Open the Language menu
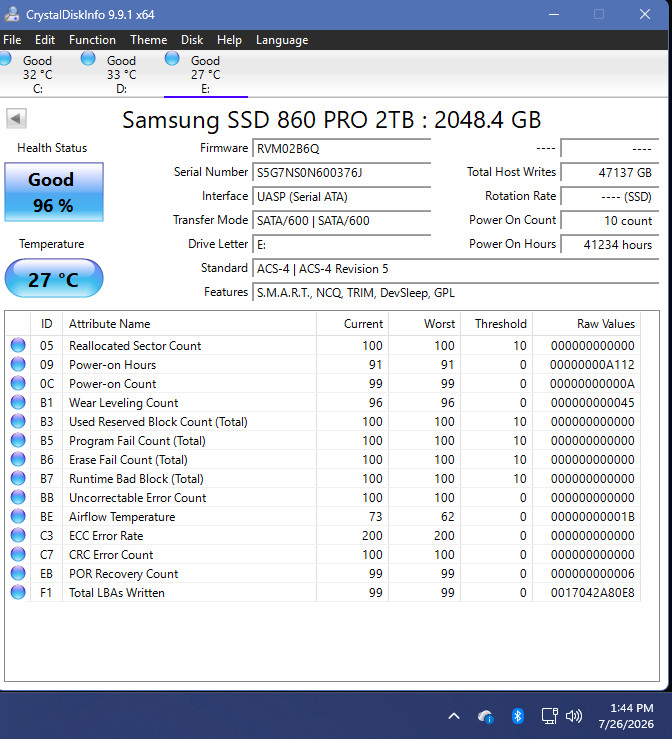672x739 pixels. pyautogui.click(x=282, y=40)
